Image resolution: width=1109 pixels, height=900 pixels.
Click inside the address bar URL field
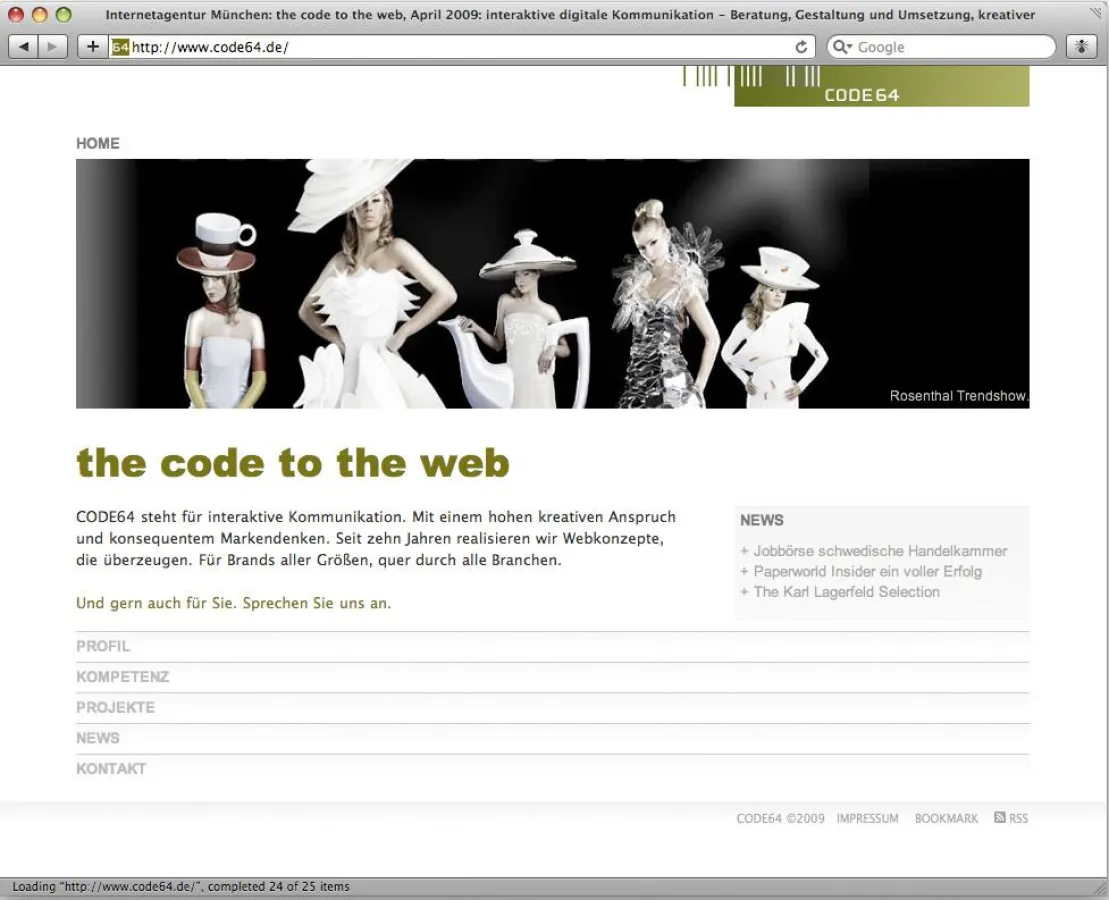tap(400, 46)
